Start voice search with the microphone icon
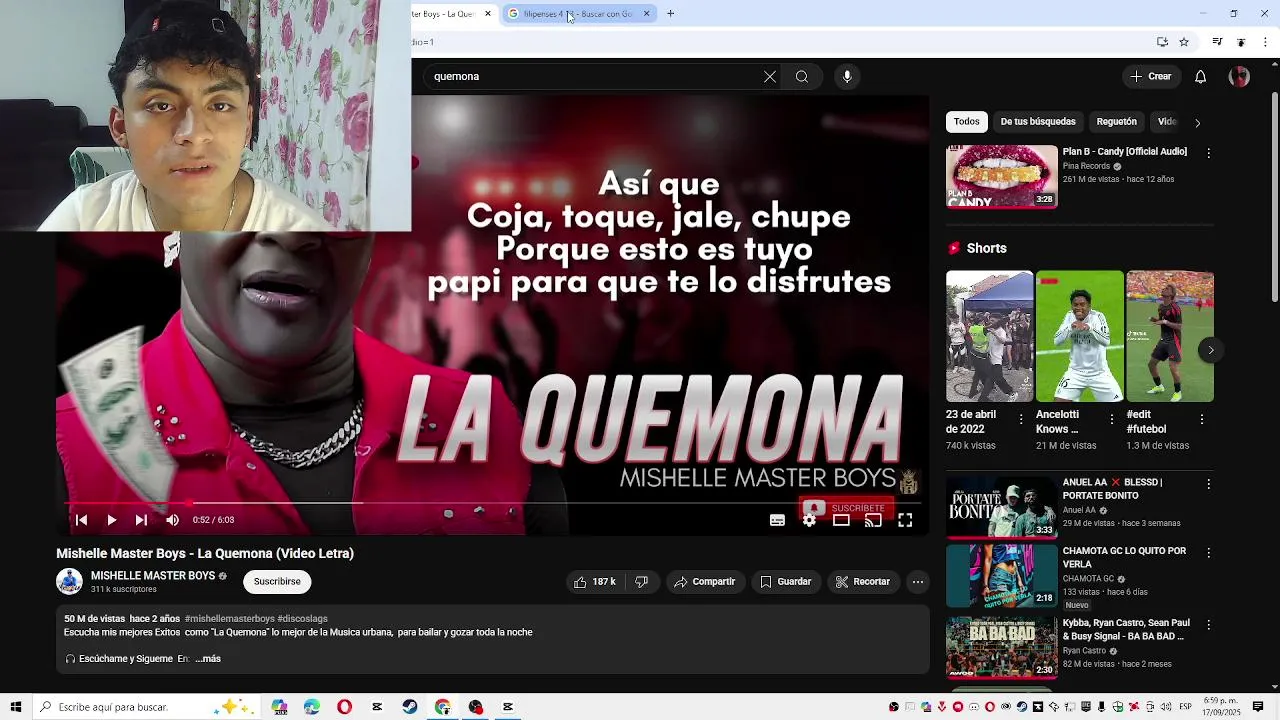Screen dimensions: 1280x720 (847, 77)
